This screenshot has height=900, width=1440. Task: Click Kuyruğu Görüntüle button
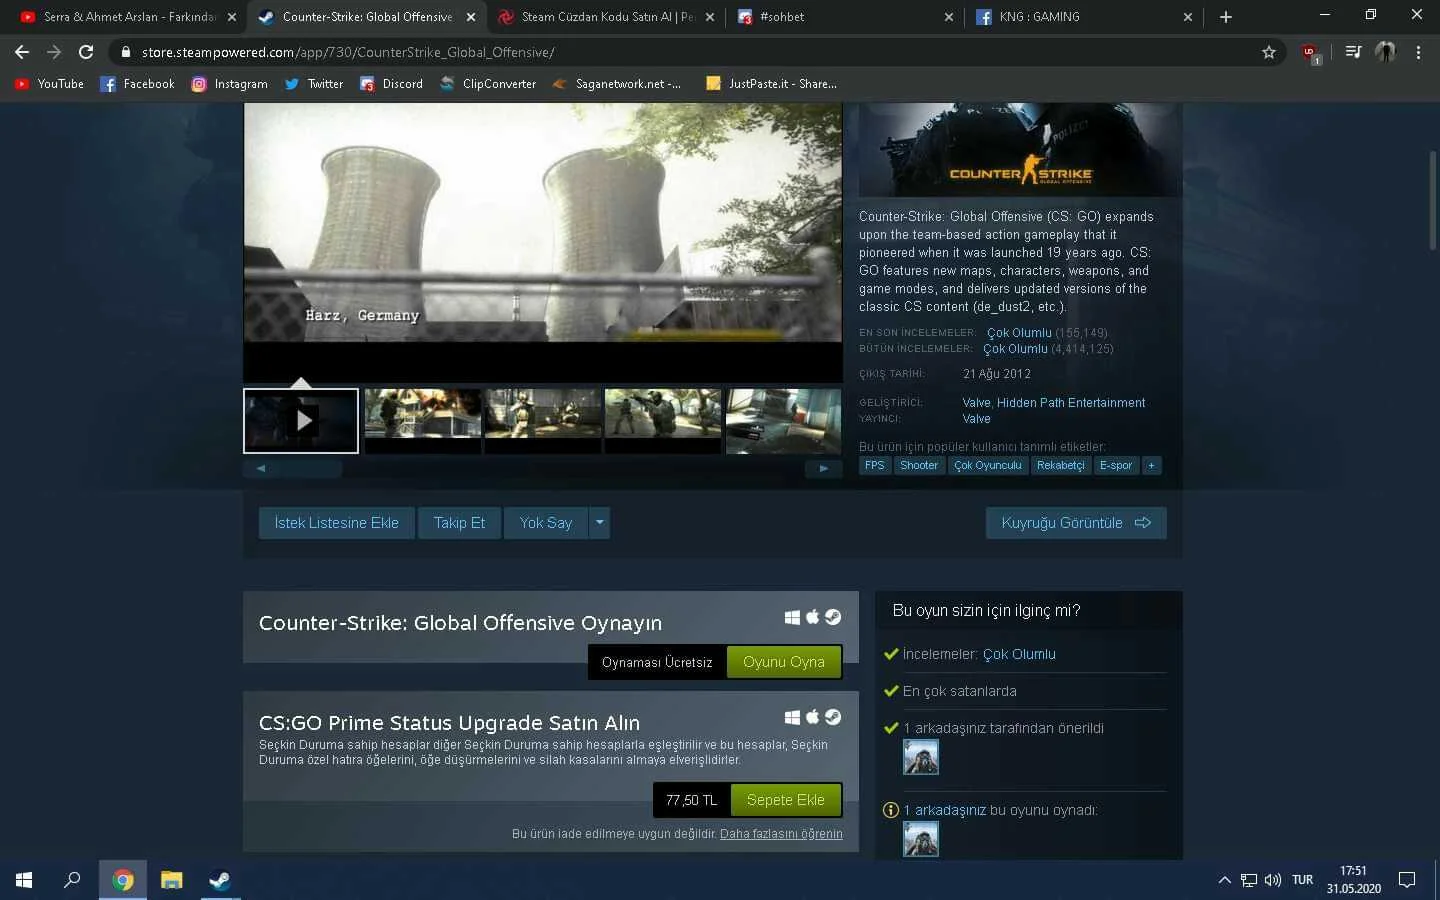[1076, 523]
